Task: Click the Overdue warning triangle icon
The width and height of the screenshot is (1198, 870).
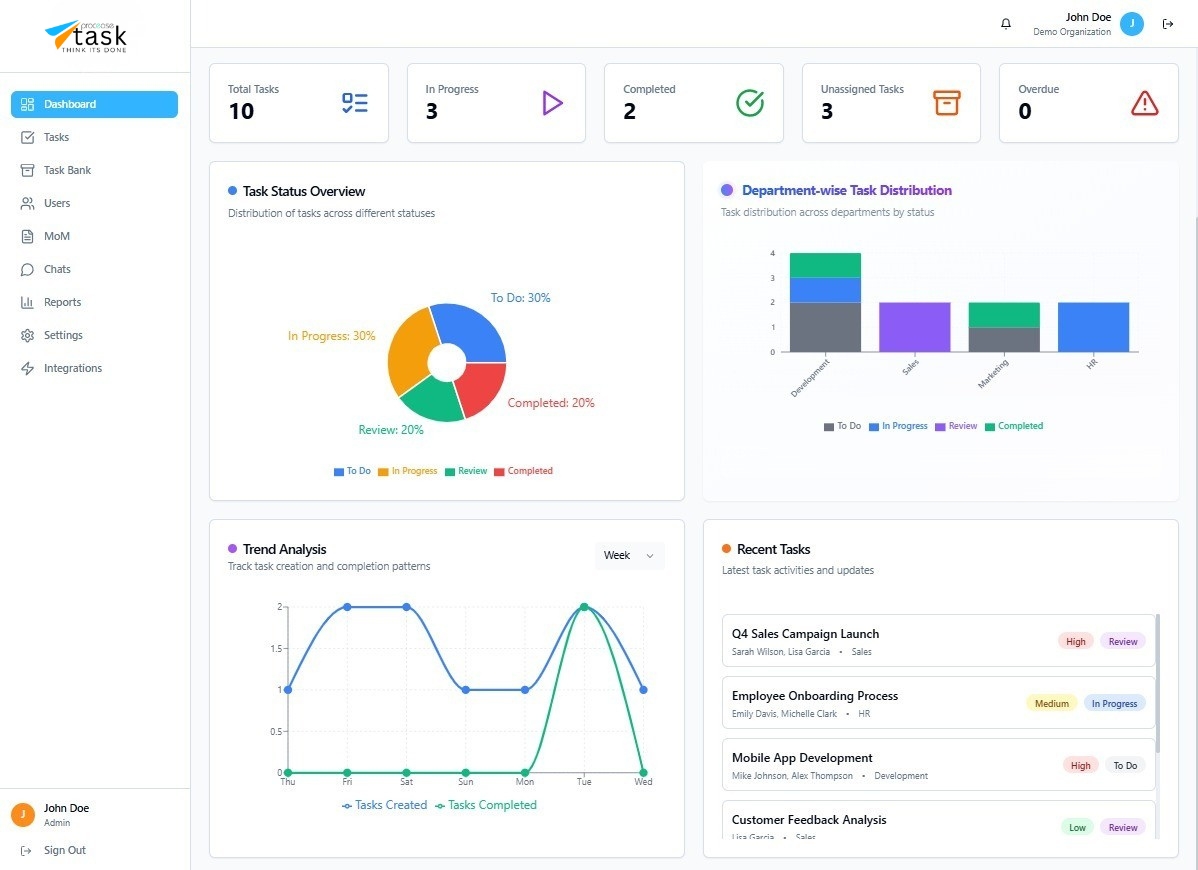Action: [1144, 102]
